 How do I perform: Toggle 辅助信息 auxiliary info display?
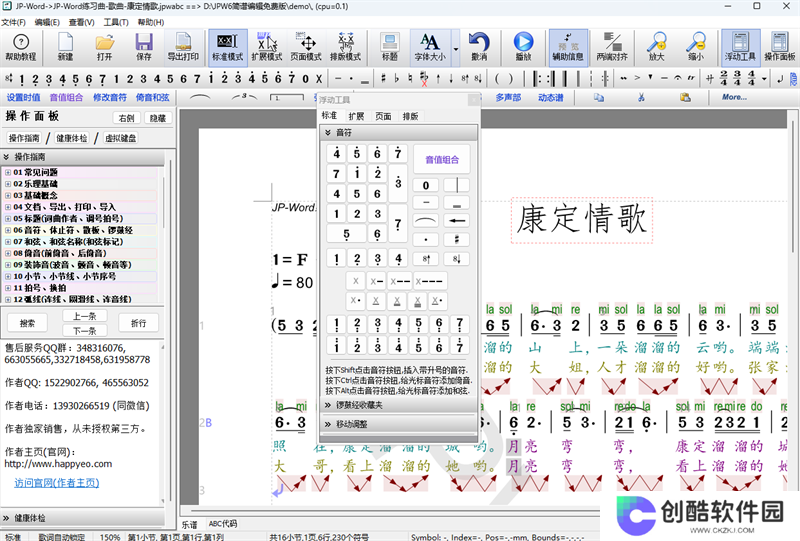pyautogui.click(x=568, y=47)
